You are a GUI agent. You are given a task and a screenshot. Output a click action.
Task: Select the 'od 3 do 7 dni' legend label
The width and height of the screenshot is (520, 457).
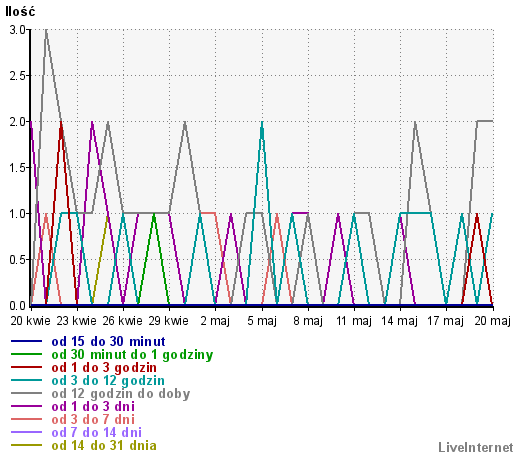[x=93, y=420]
